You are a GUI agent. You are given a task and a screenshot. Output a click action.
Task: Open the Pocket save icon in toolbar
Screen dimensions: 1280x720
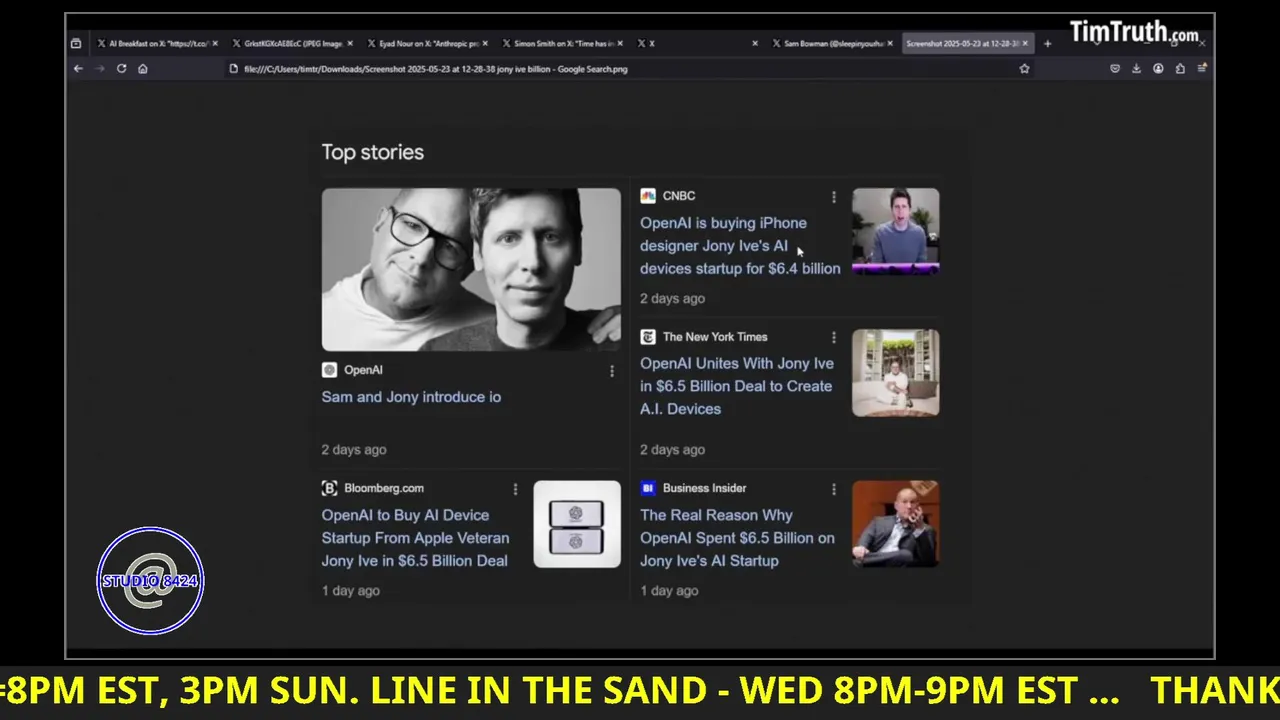[x=1115, y=69]
